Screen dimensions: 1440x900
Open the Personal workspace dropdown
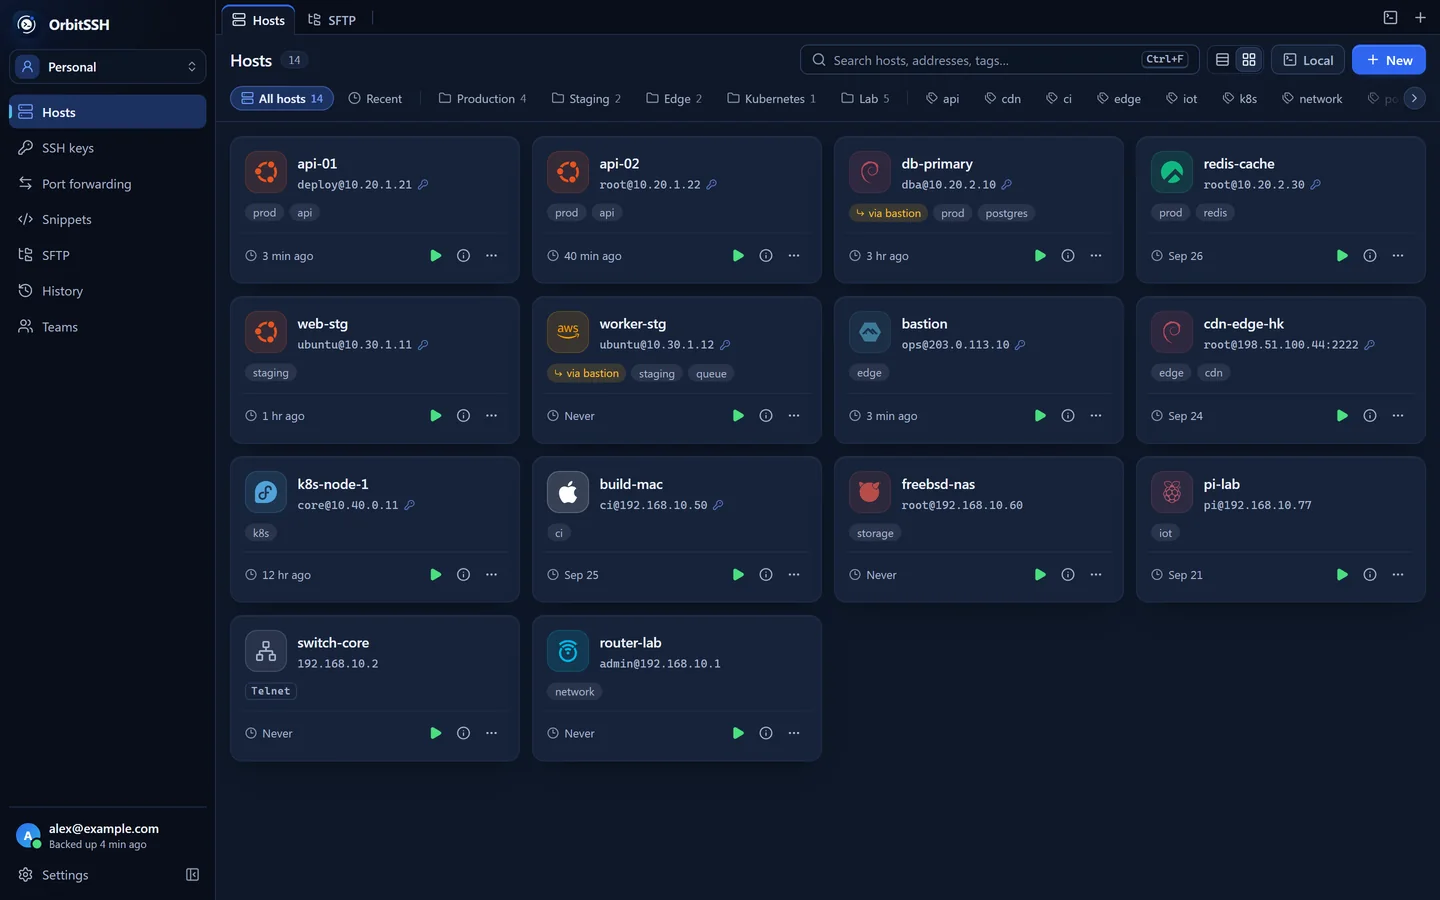(x=108, y=67)
